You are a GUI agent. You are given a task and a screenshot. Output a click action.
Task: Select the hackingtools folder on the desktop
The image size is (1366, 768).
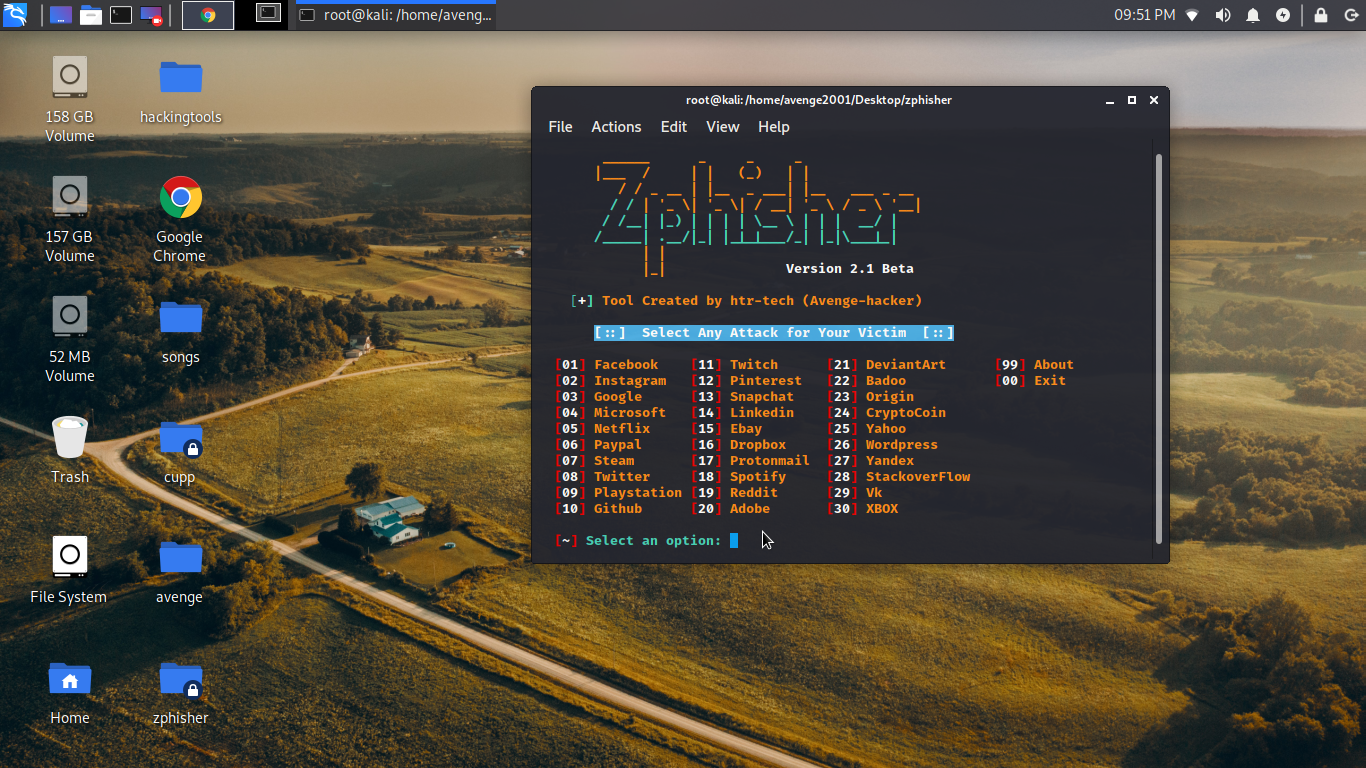(181, 89)
